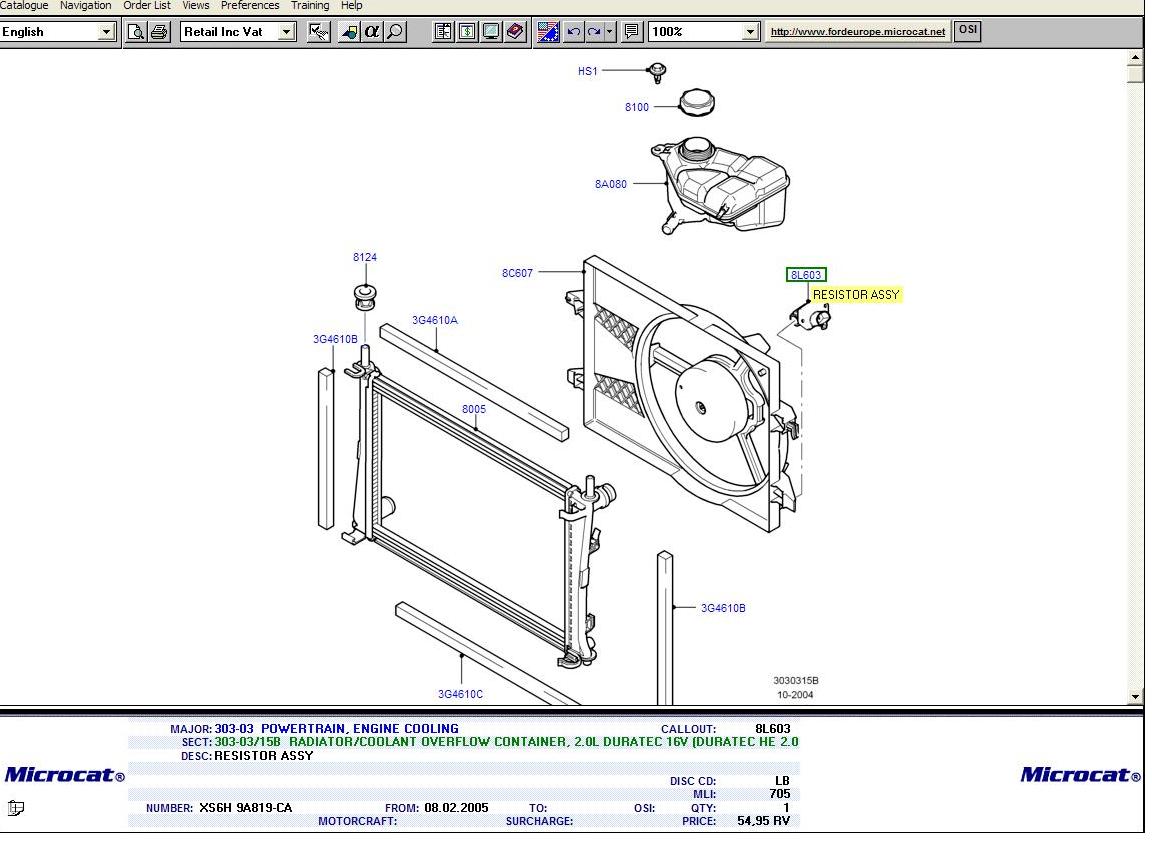Follow the fordeurope.microcat.net link
The width and height of the screenshot is (1152, 864).
tap(857, 32)
